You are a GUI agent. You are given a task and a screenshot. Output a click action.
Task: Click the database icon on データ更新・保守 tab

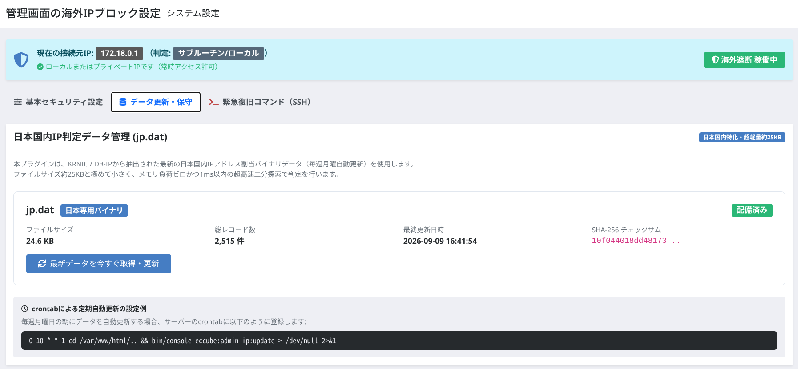[123, 102]
